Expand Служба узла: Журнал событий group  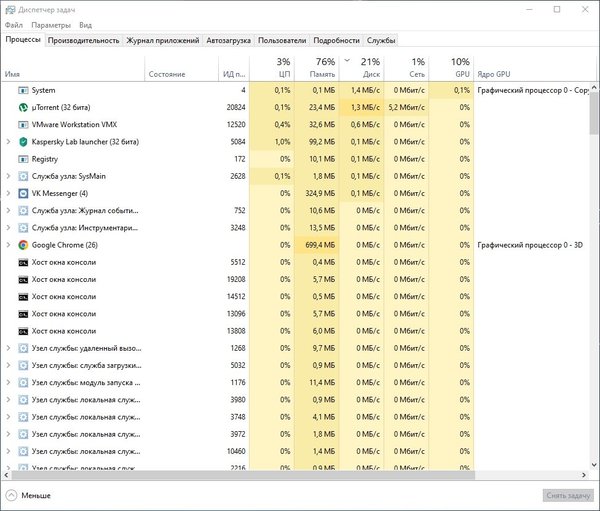[x=8, y=211]
